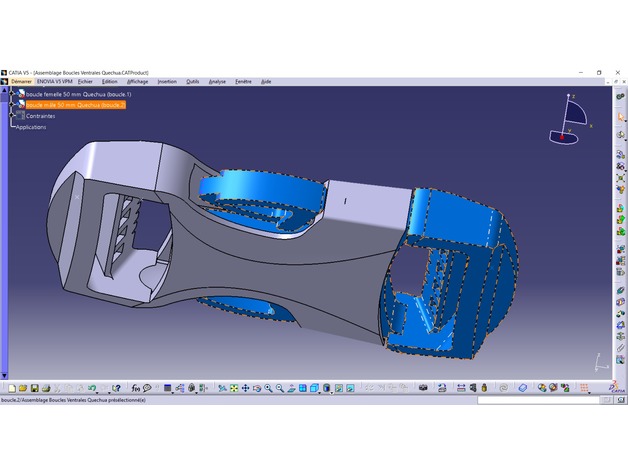The image size is (628, 472).
Task: Expand the boucle mâle 50 mm node
Action: (12, 104)
